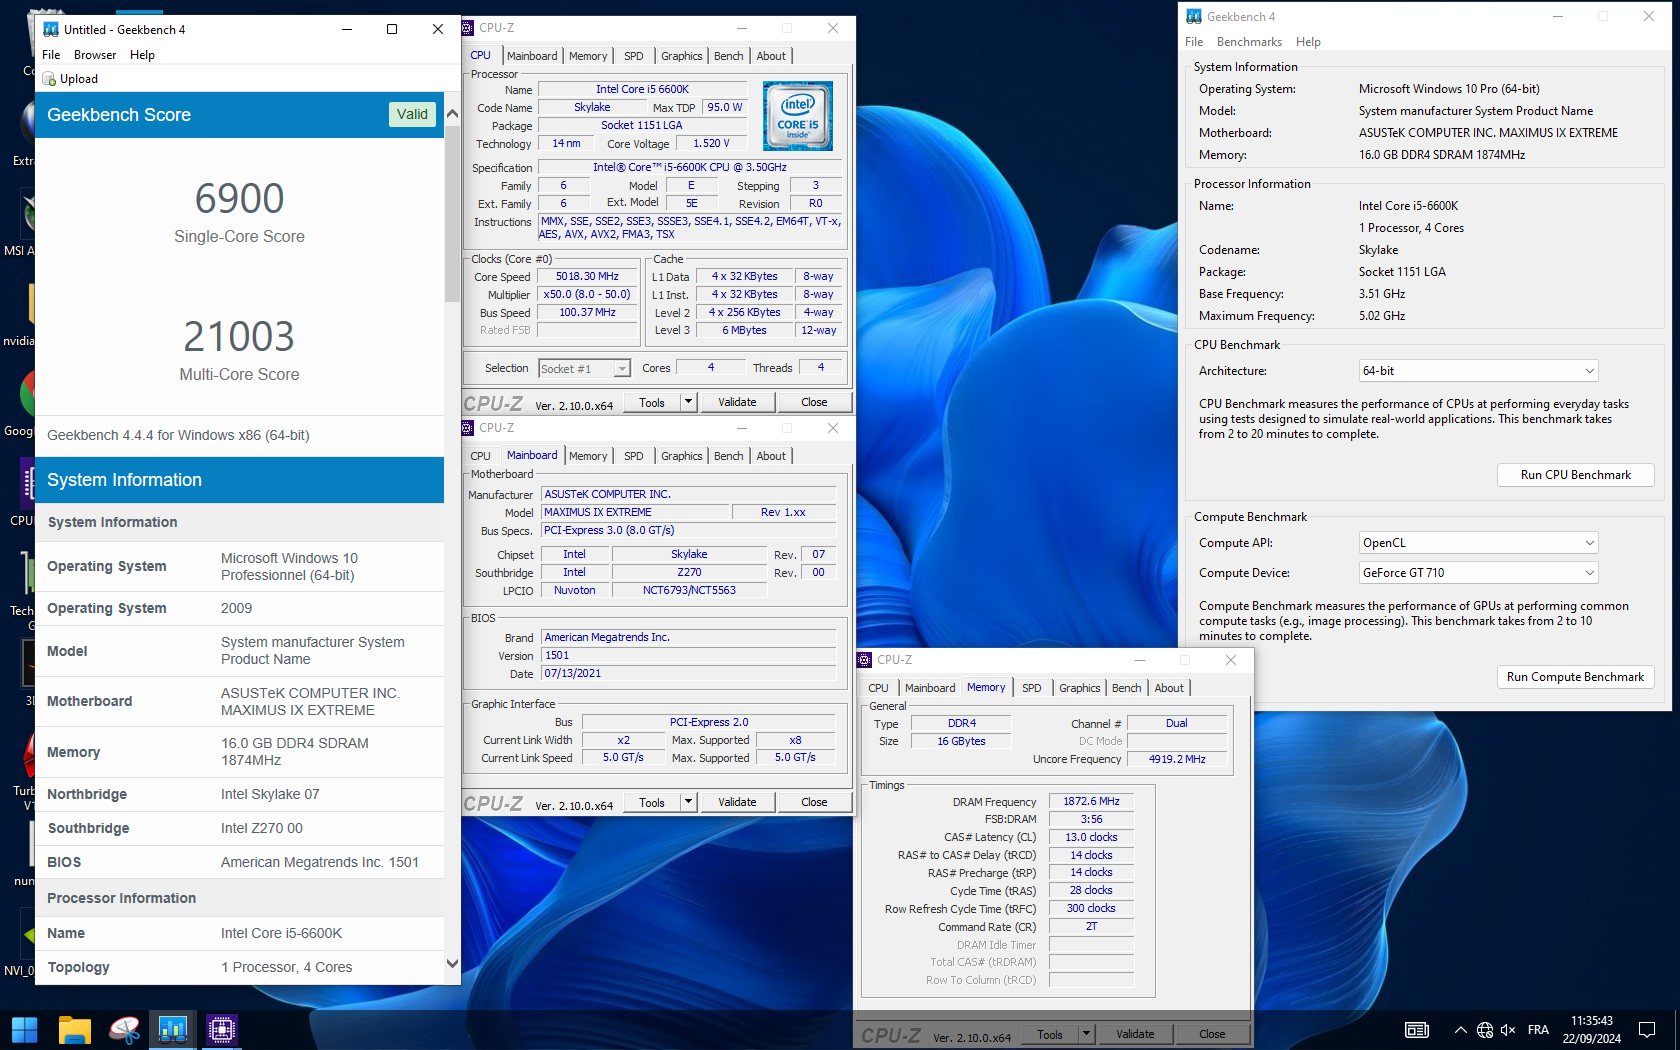Expand Tools arrow in top CPU-Z window
Image resolution: width=1680 pixels, height=1050 pixels.
click(688, 402)
